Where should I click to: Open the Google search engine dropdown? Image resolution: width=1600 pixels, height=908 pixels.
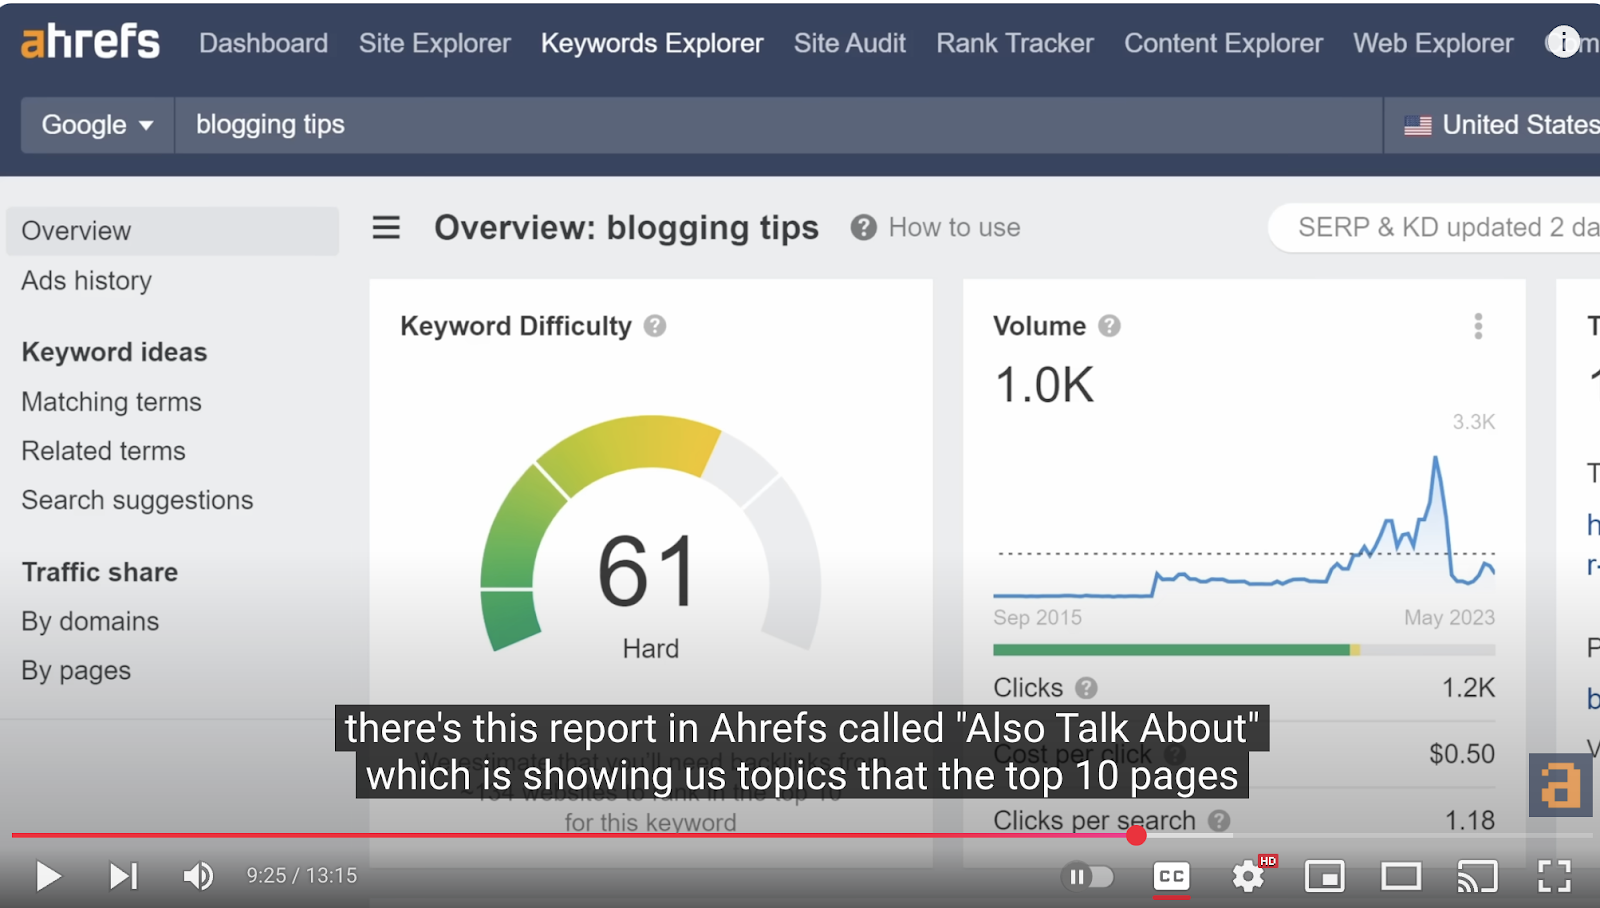point(97,125)
